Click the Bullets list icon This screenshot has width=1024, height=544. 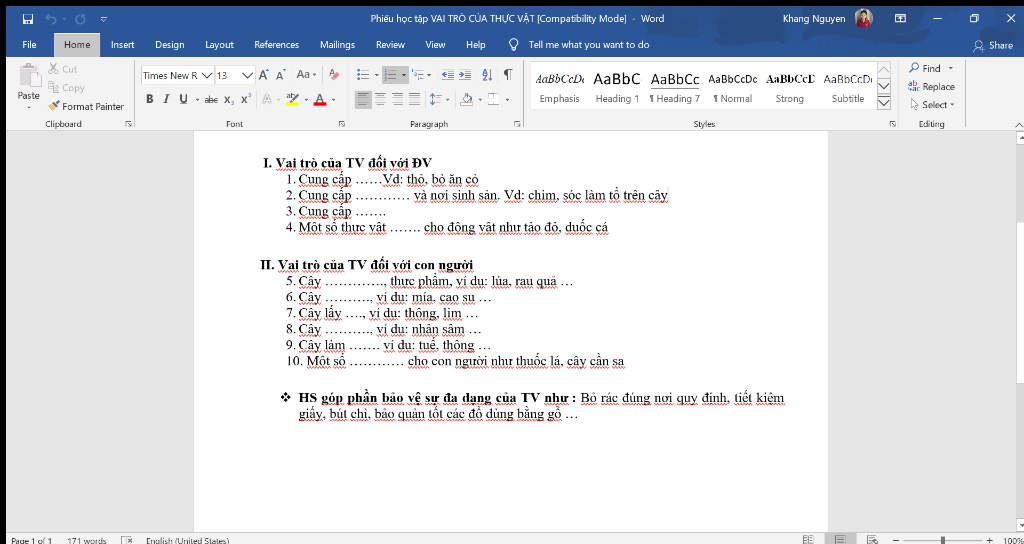(x=364, y=75)
